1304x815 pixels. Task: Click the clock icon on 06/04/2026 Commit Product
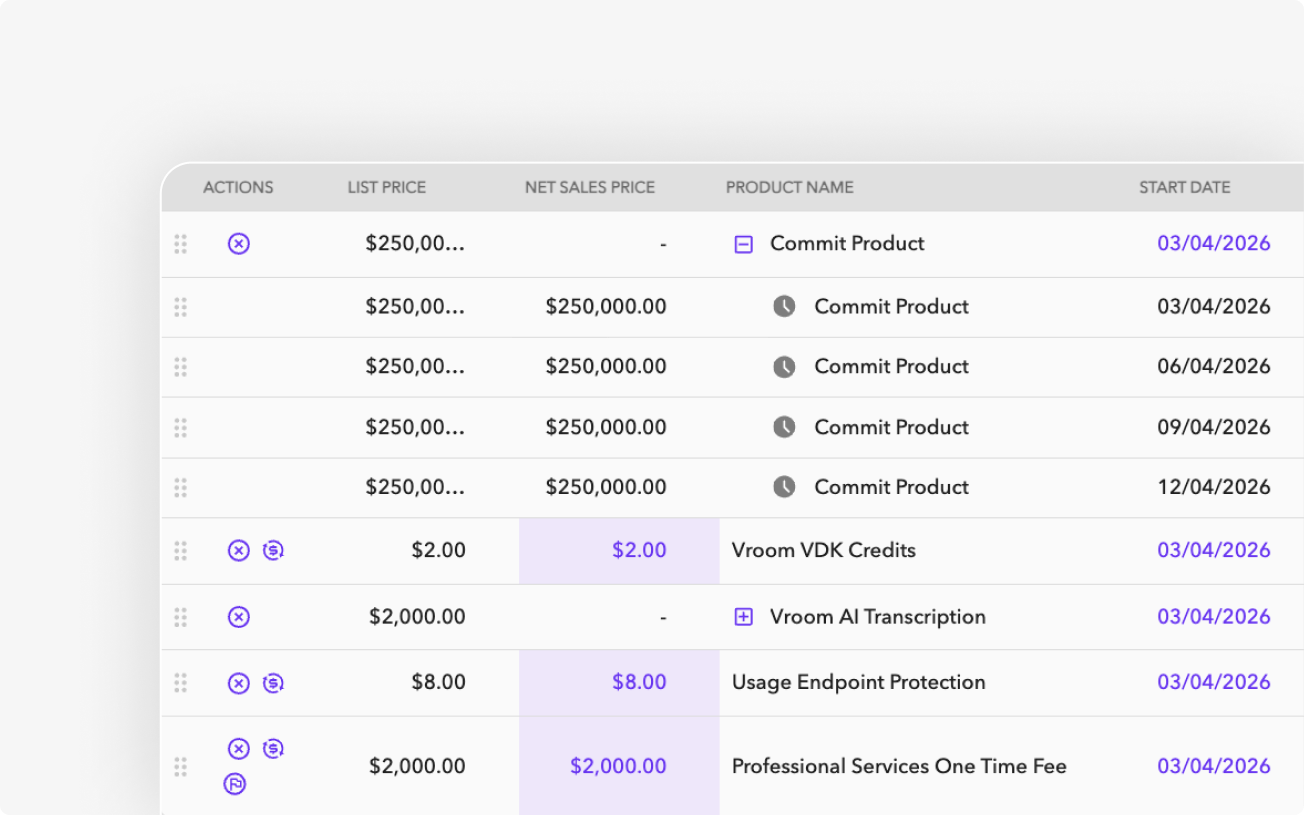click(784, 367)
